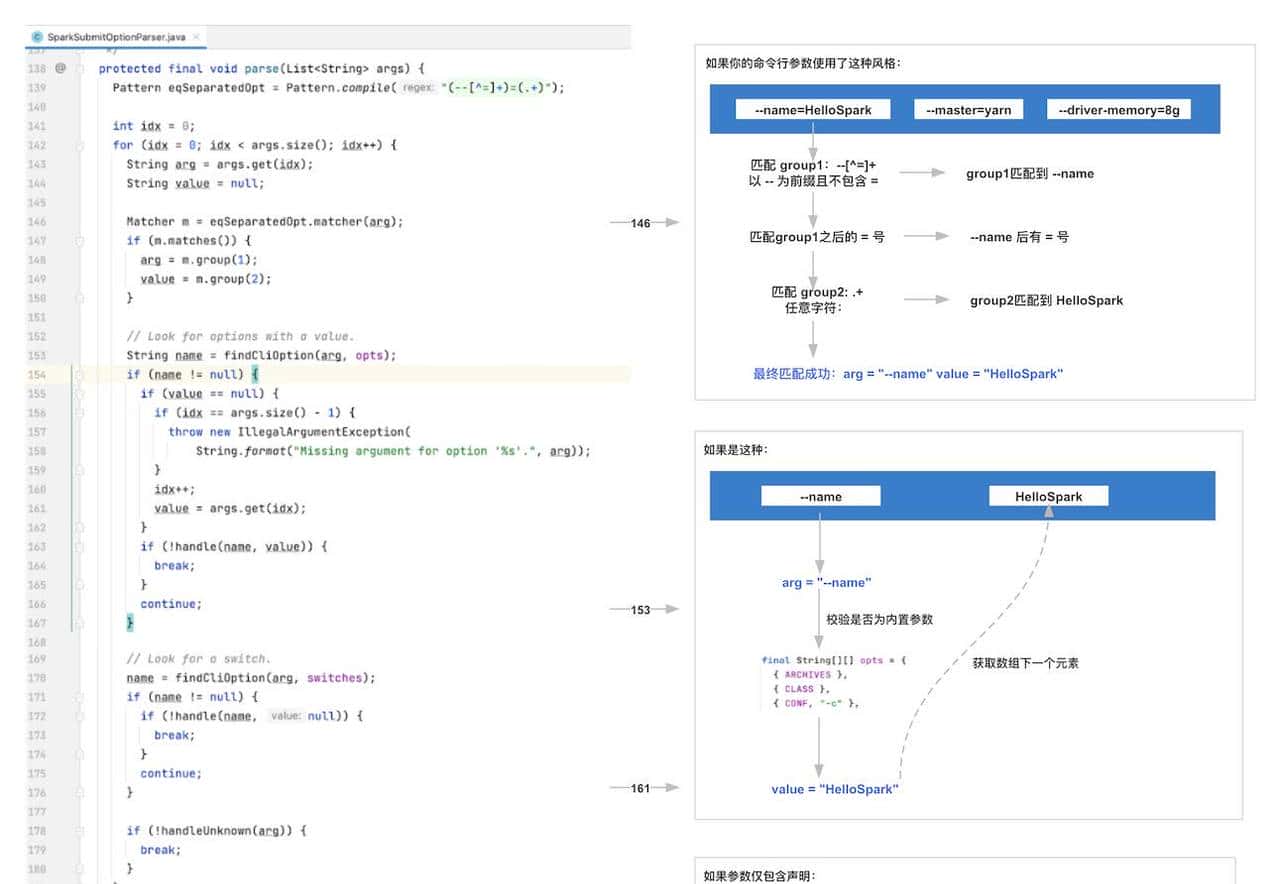Switch to the SparkSubmitOptionParser.java tab
Image resolution: width=1280 pixels, height=884 pixels.
coord(120,35)
